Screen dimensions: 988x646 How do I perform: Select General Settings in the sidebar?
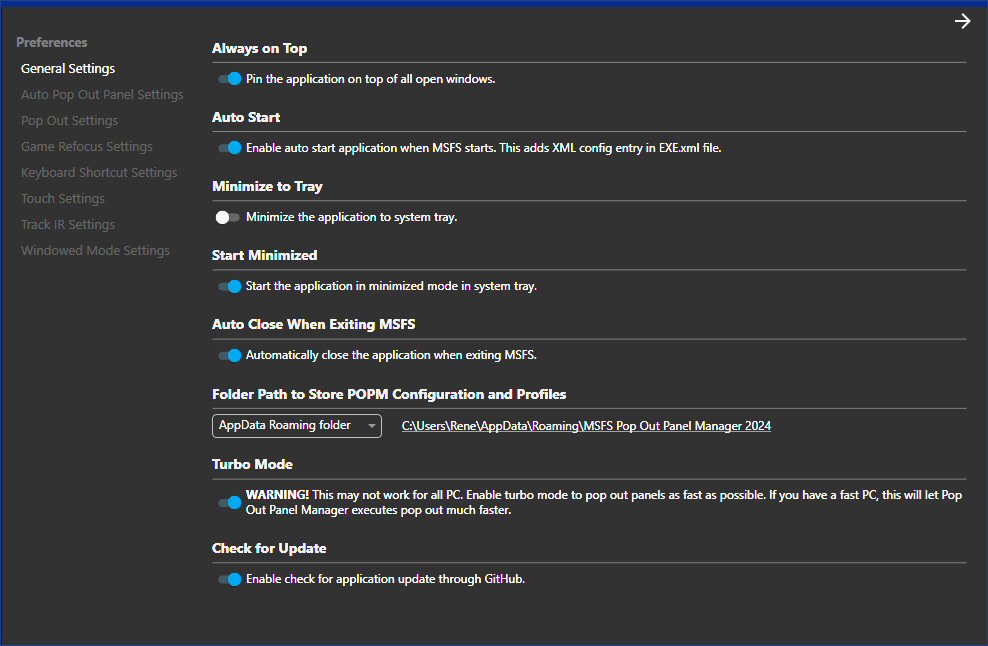(68, 69)
